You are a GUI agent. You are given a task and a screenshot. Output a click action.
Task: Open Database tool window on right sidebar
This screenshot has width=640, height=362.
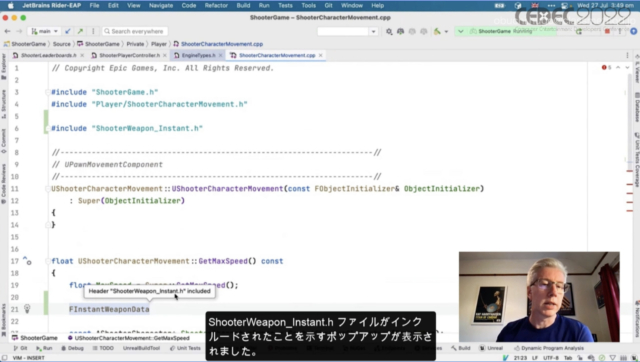[x=636, y=107]
